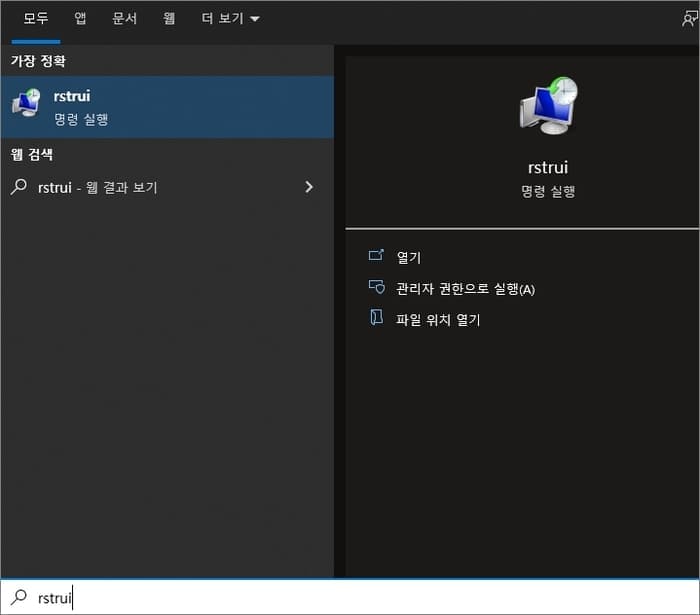Expand the rstrui web result chevron
The width and height of the screenshot is (700, 615).
coord(309,187)
